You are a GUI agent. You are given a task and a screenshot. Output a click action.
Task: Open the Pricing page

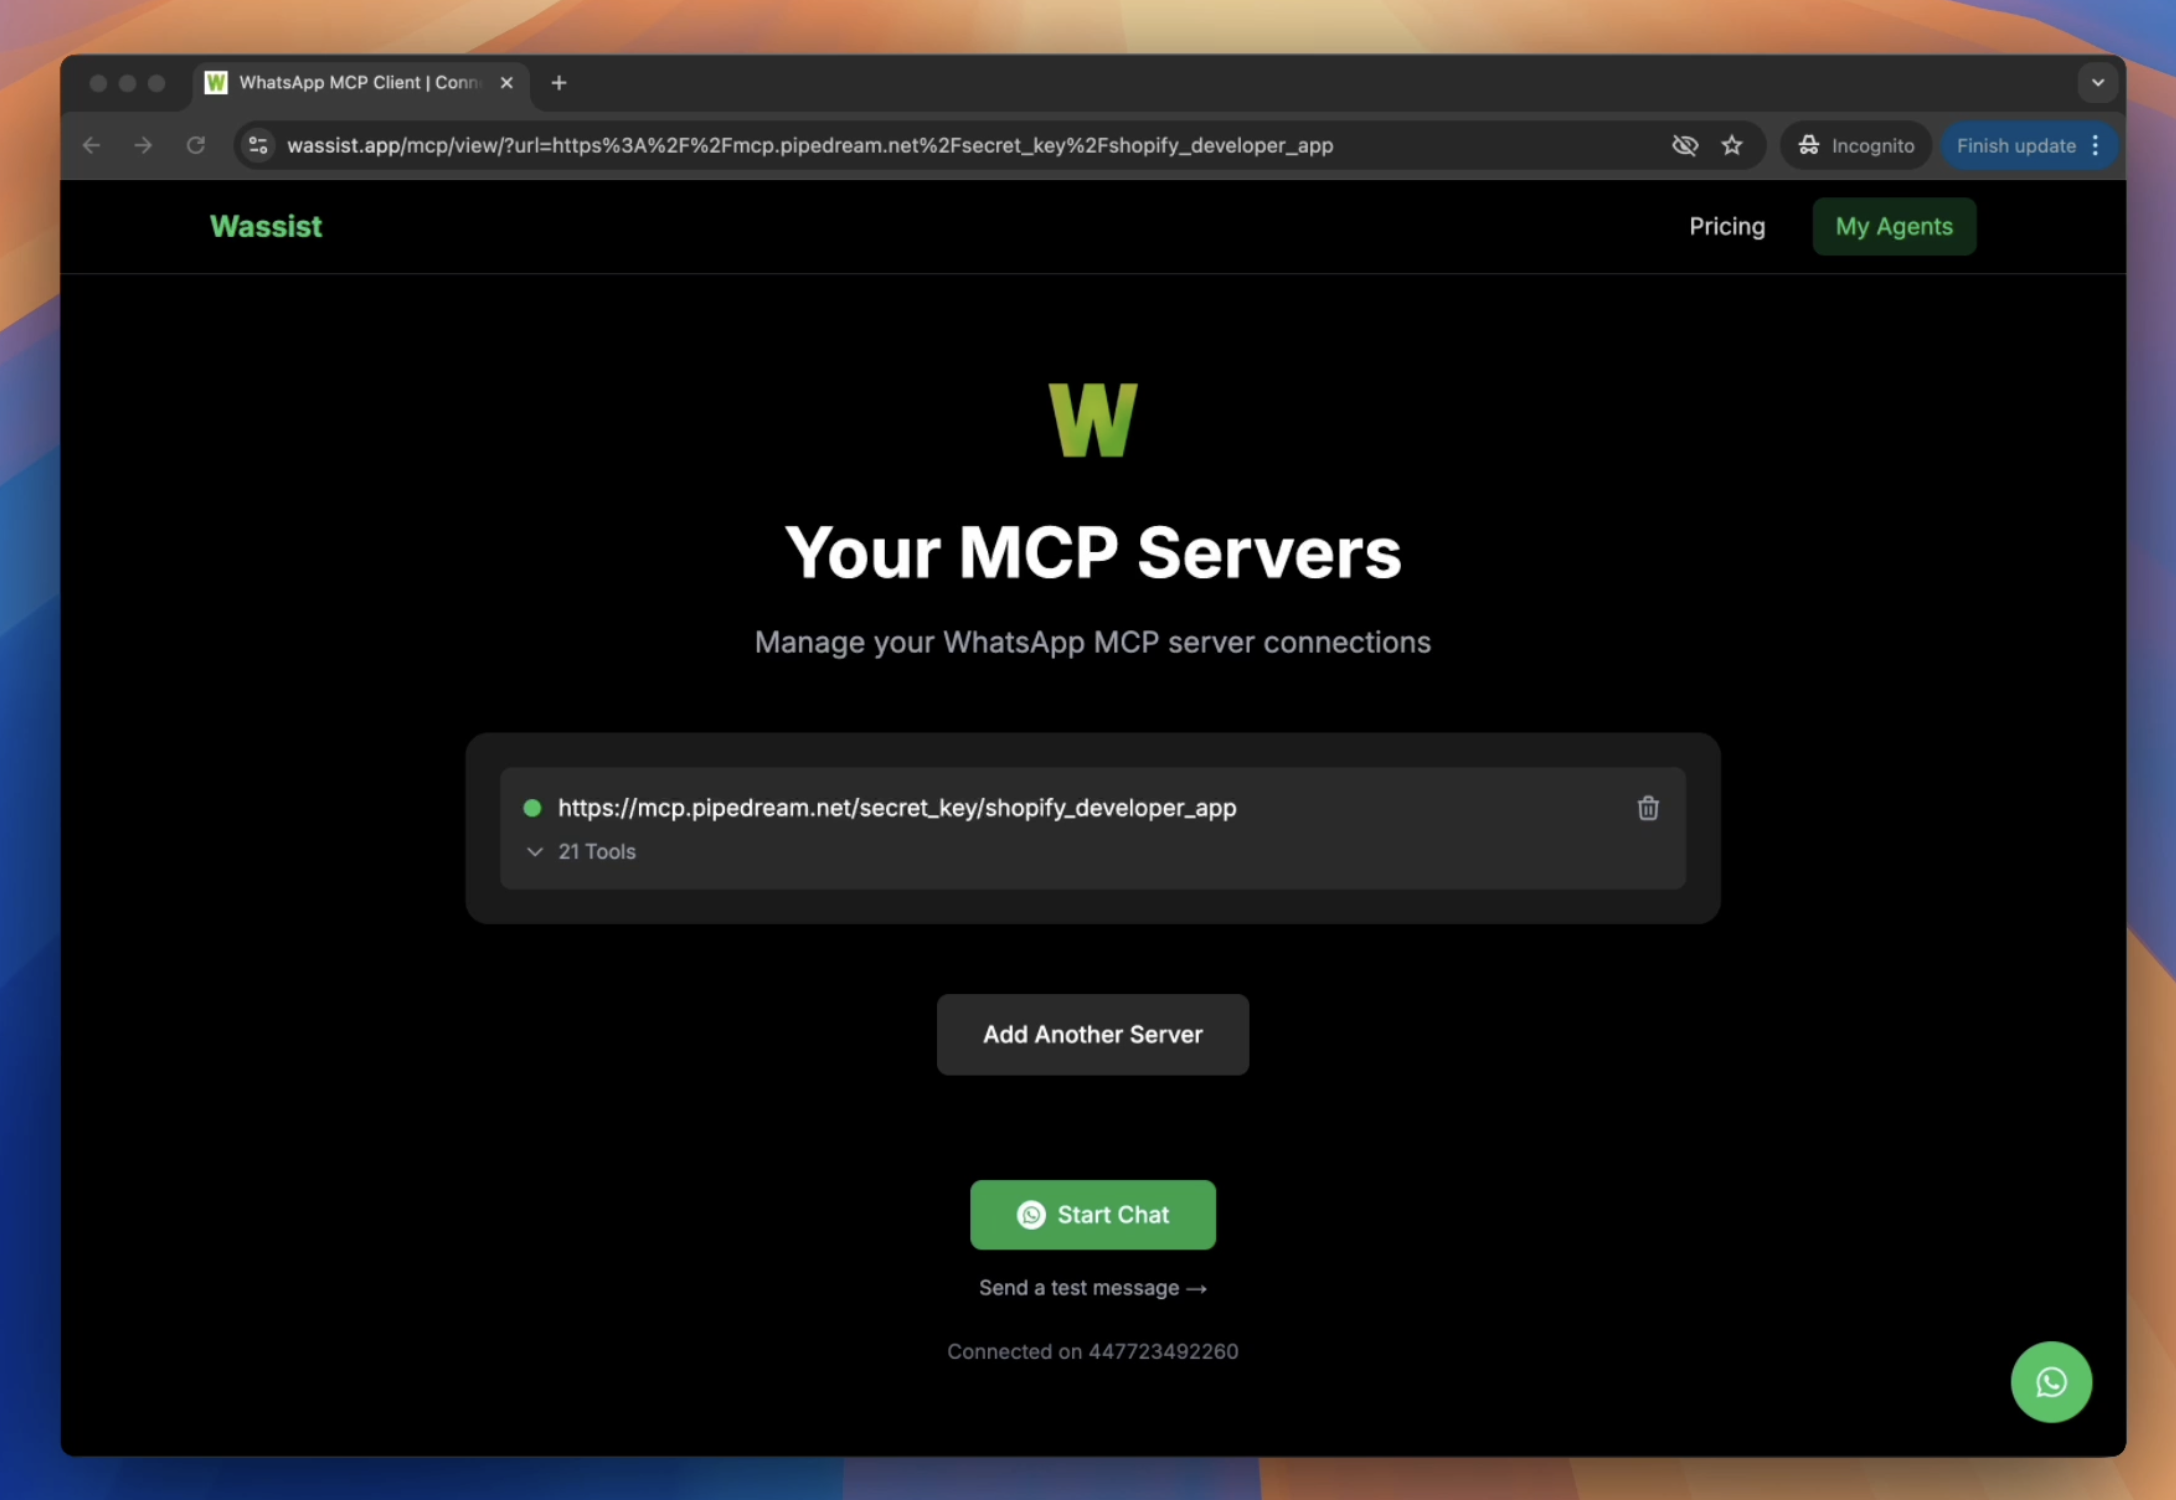(1727, 226)
